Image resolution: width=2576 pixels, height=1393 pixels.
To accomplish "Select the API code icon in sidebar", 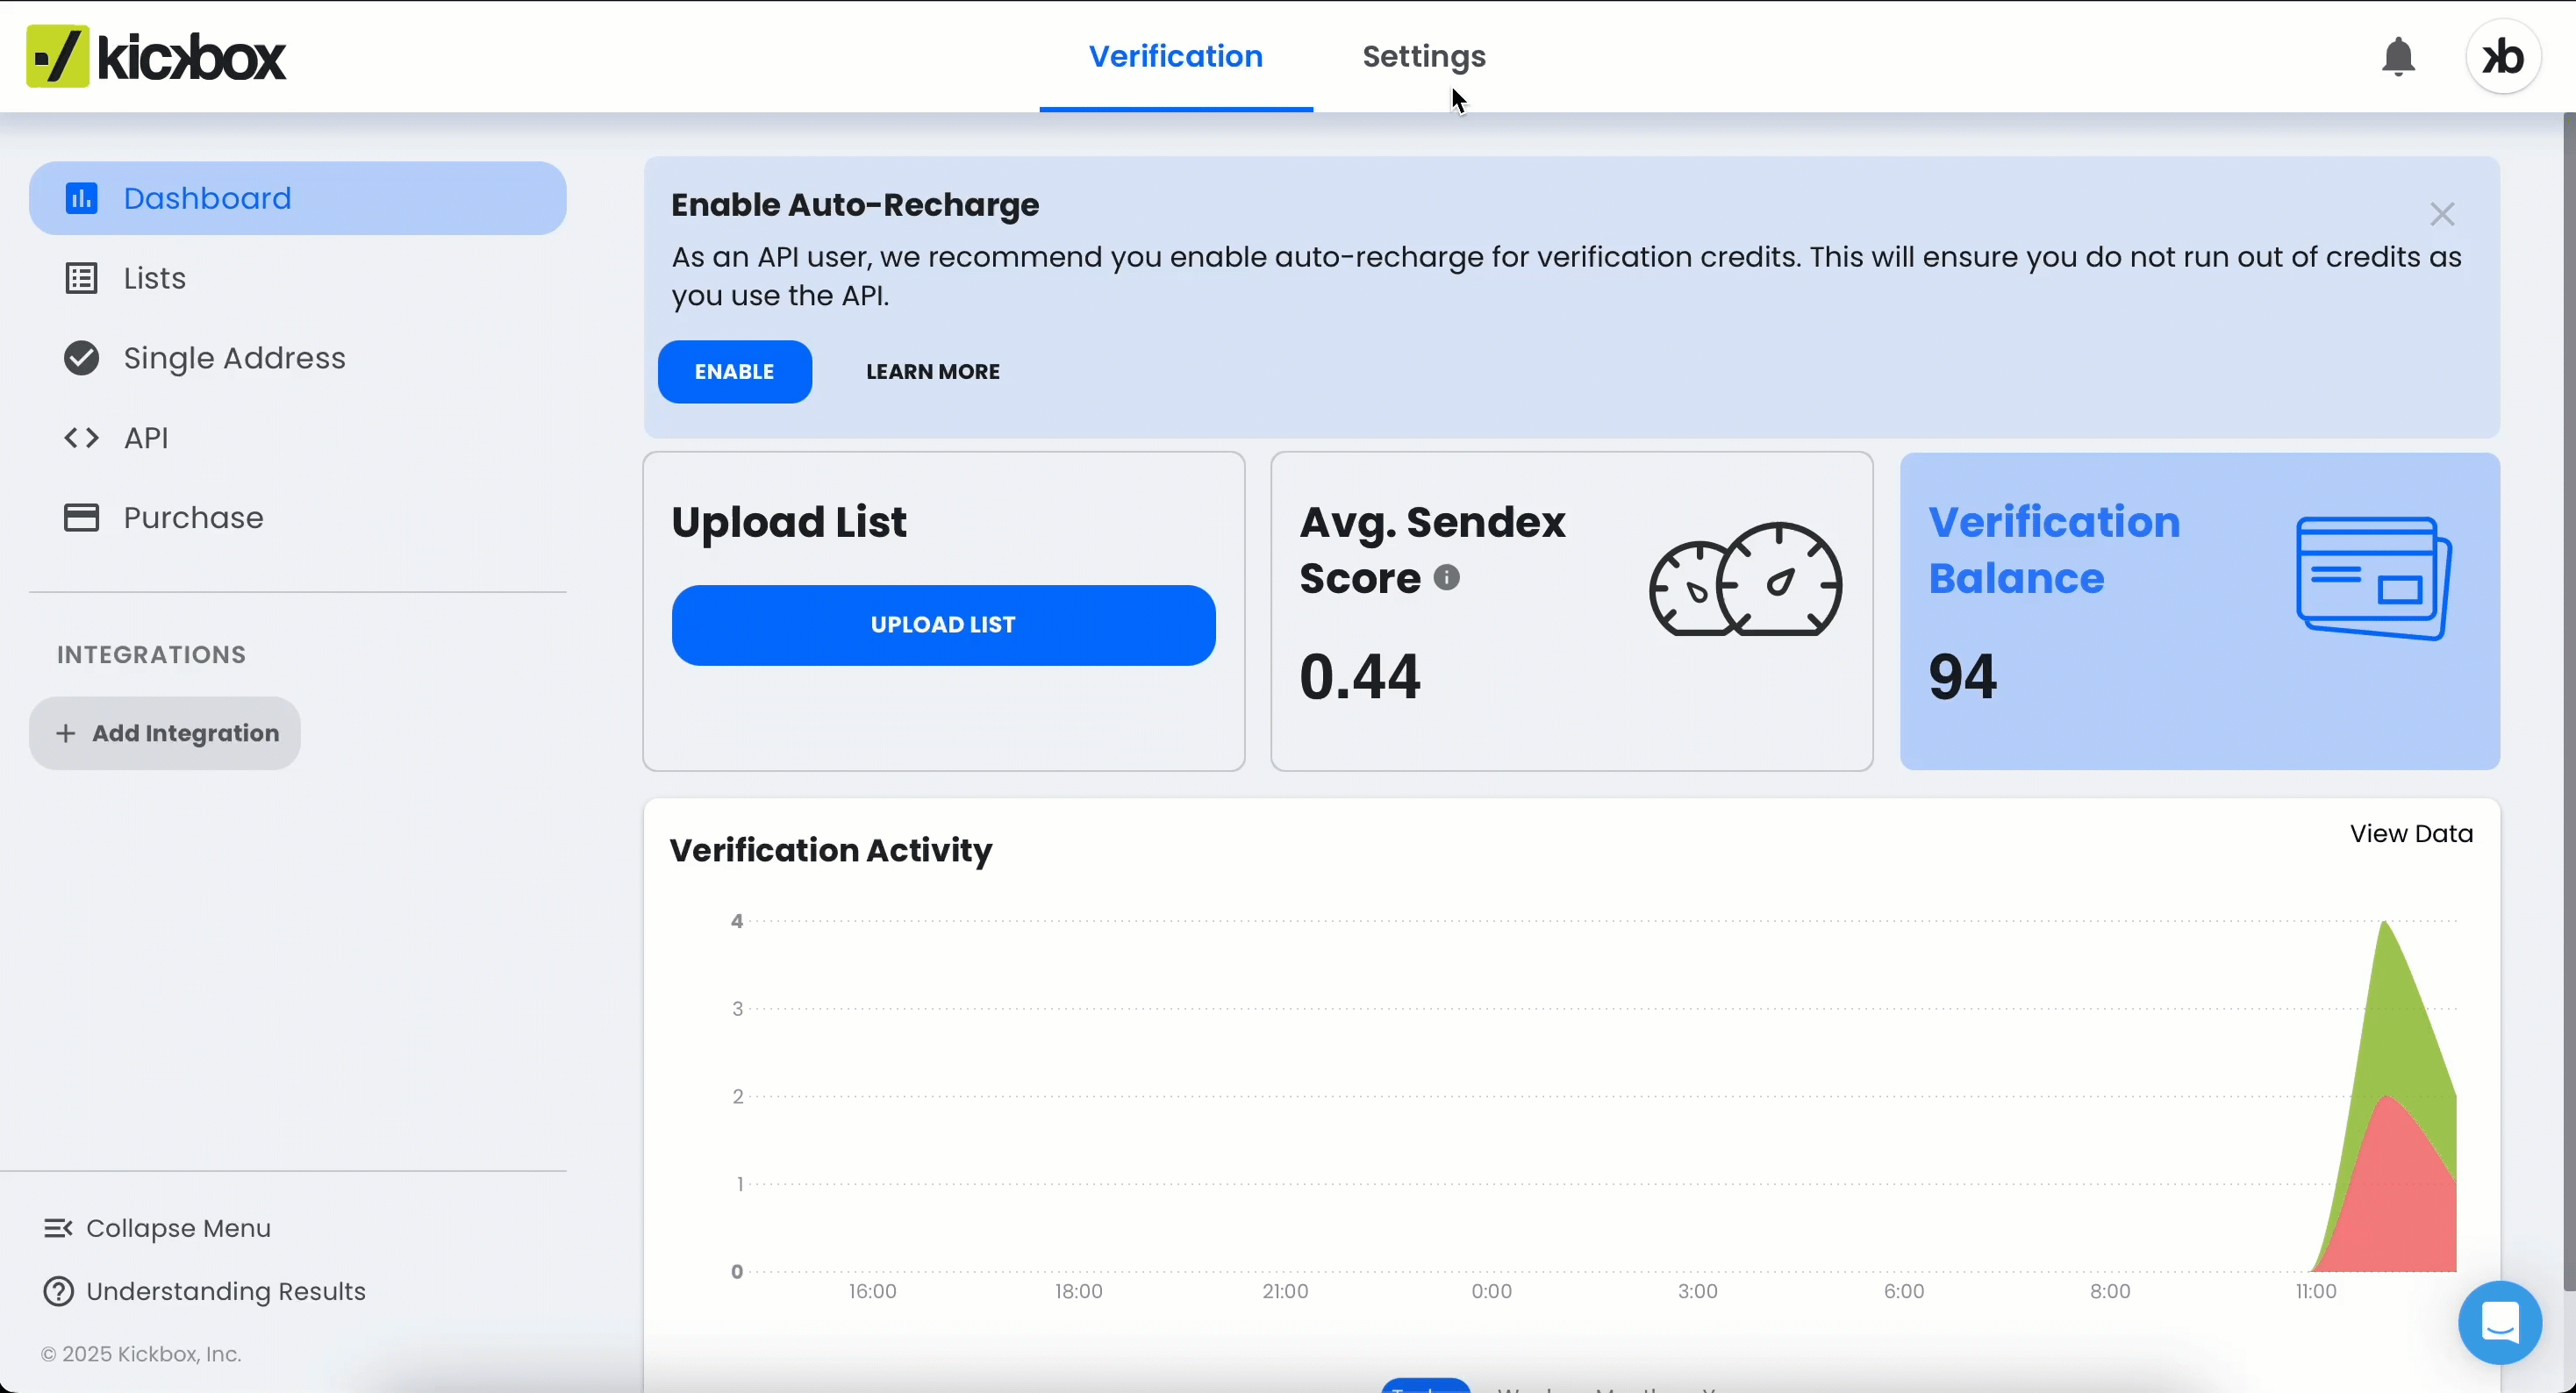I will (82, 437).
